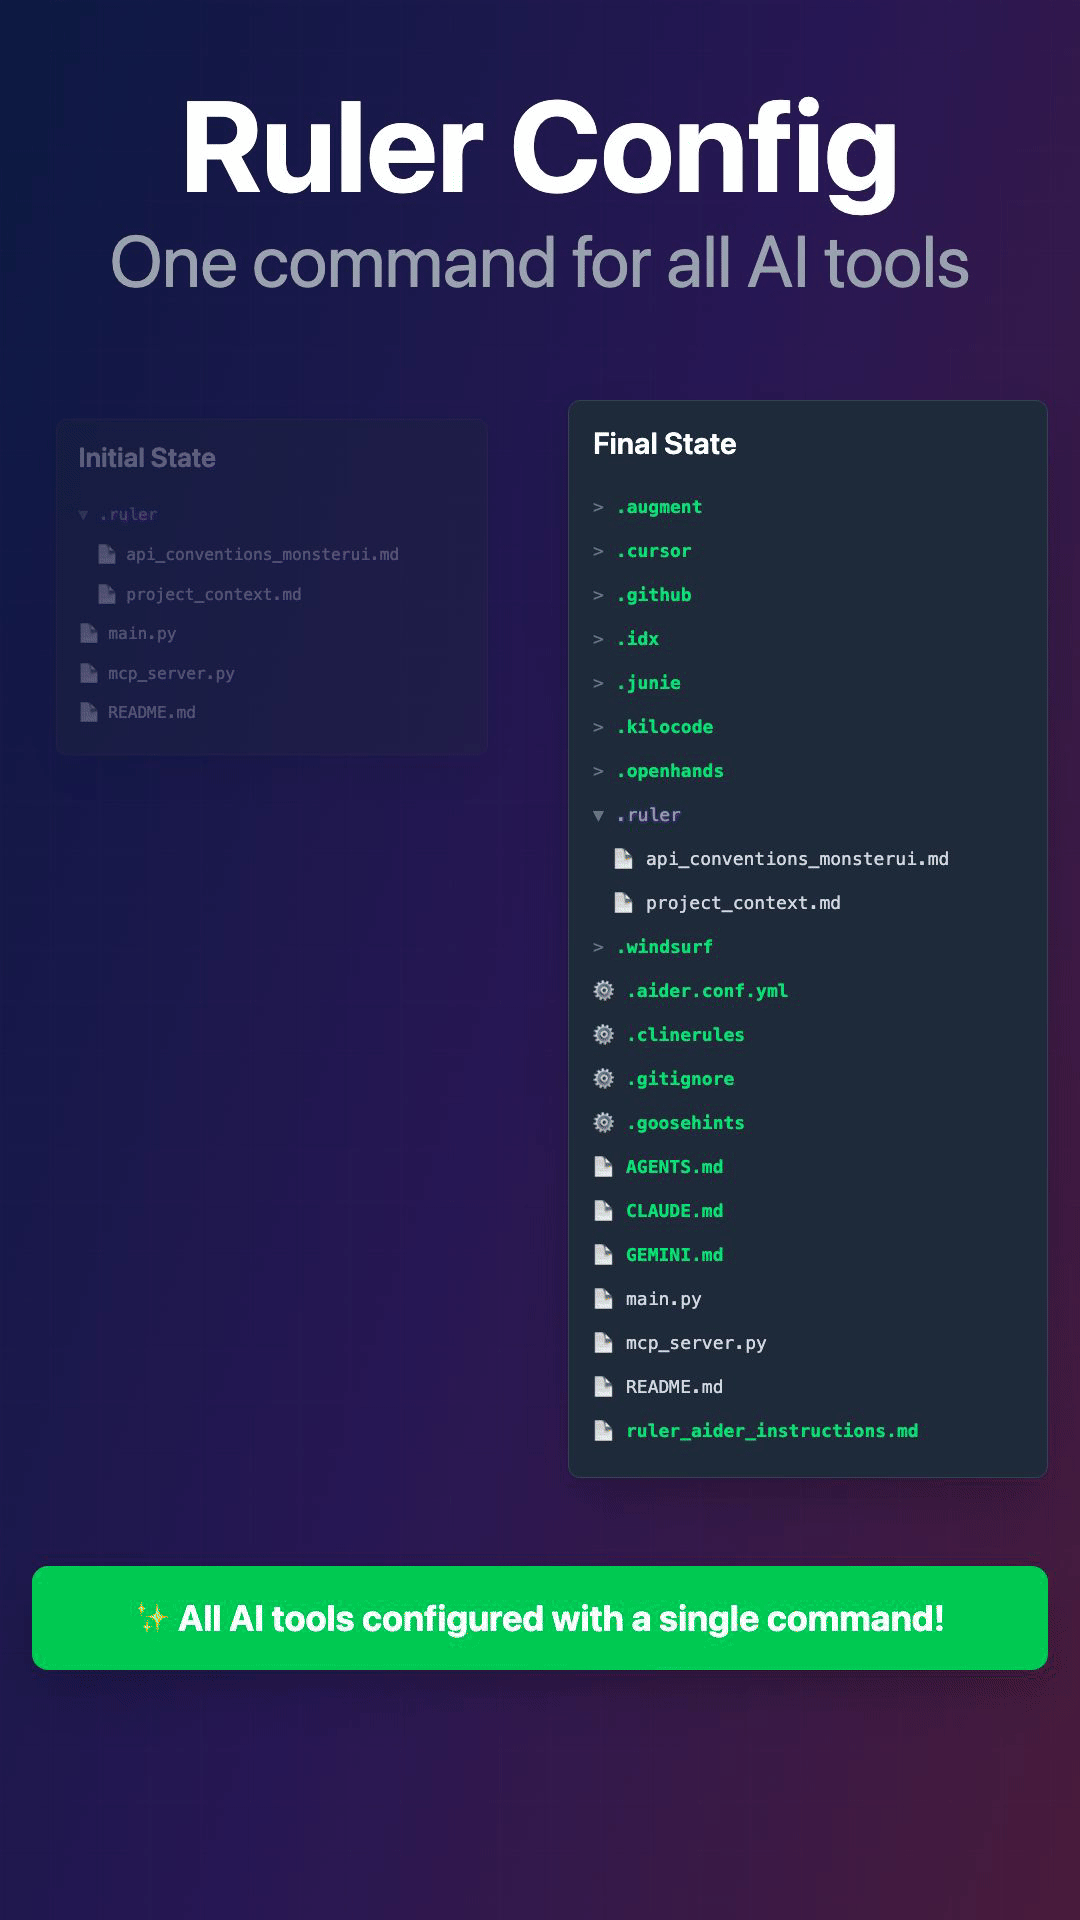Viewport: 1080px width, 1920px height.
Task: Click the gear icon beside .aider.conf.yml
Action: click(x=604, y=991)
